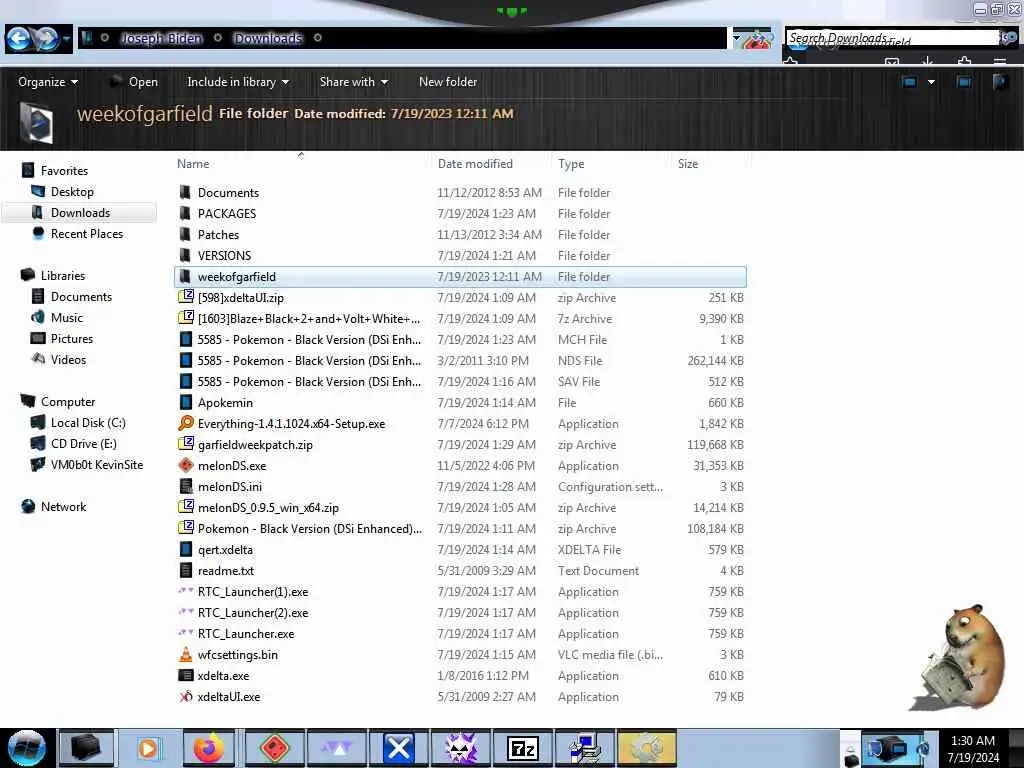This screenshot has width=1024, height=768.
Task: Go forward with the Forward arrow button
Action: (x=46, y=39)
